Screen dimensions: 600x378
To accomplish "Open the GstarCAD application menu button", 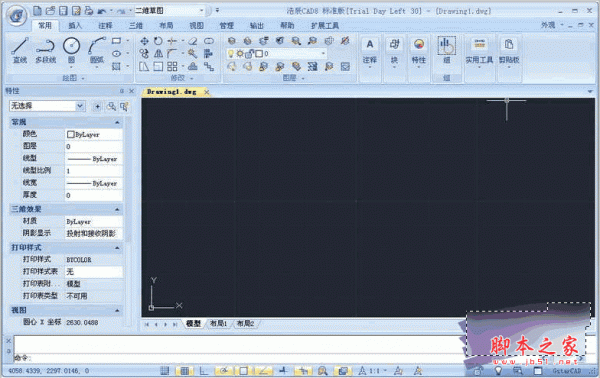I will tap(16, 15).
